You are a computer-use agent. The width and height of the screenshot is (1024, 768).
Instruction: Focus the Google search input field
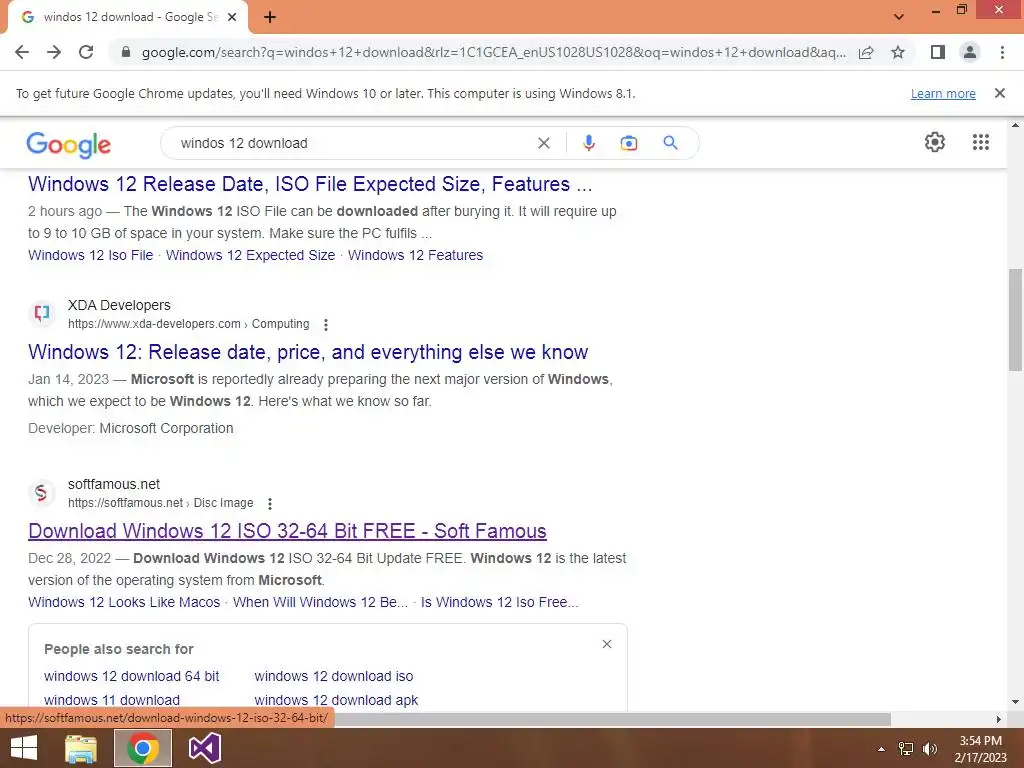[353, 143]
